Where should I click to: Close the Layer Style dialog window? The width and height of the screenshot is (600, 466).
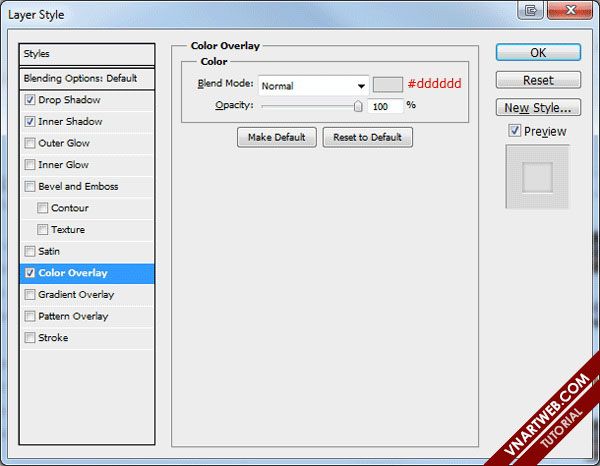(x=568, y=10)
